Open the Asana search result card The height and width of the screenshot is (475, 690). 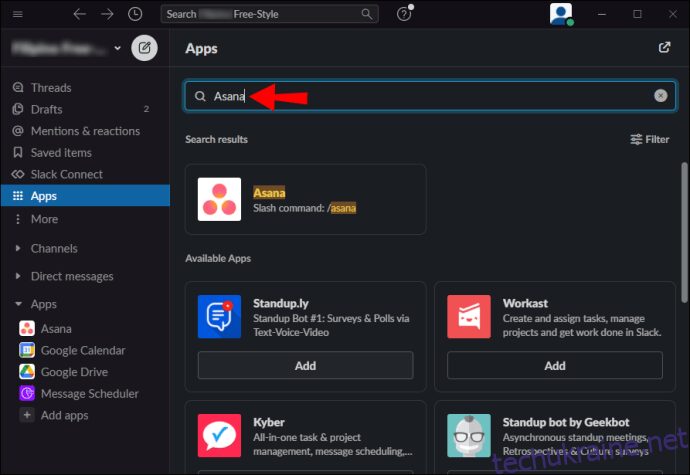click(305, 199)
